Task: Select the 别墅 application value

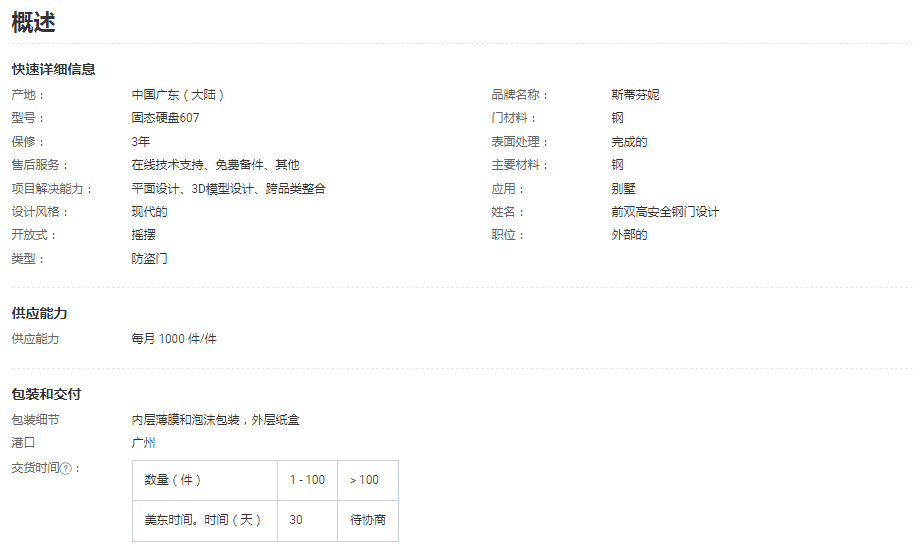Action: click(623, 189)
